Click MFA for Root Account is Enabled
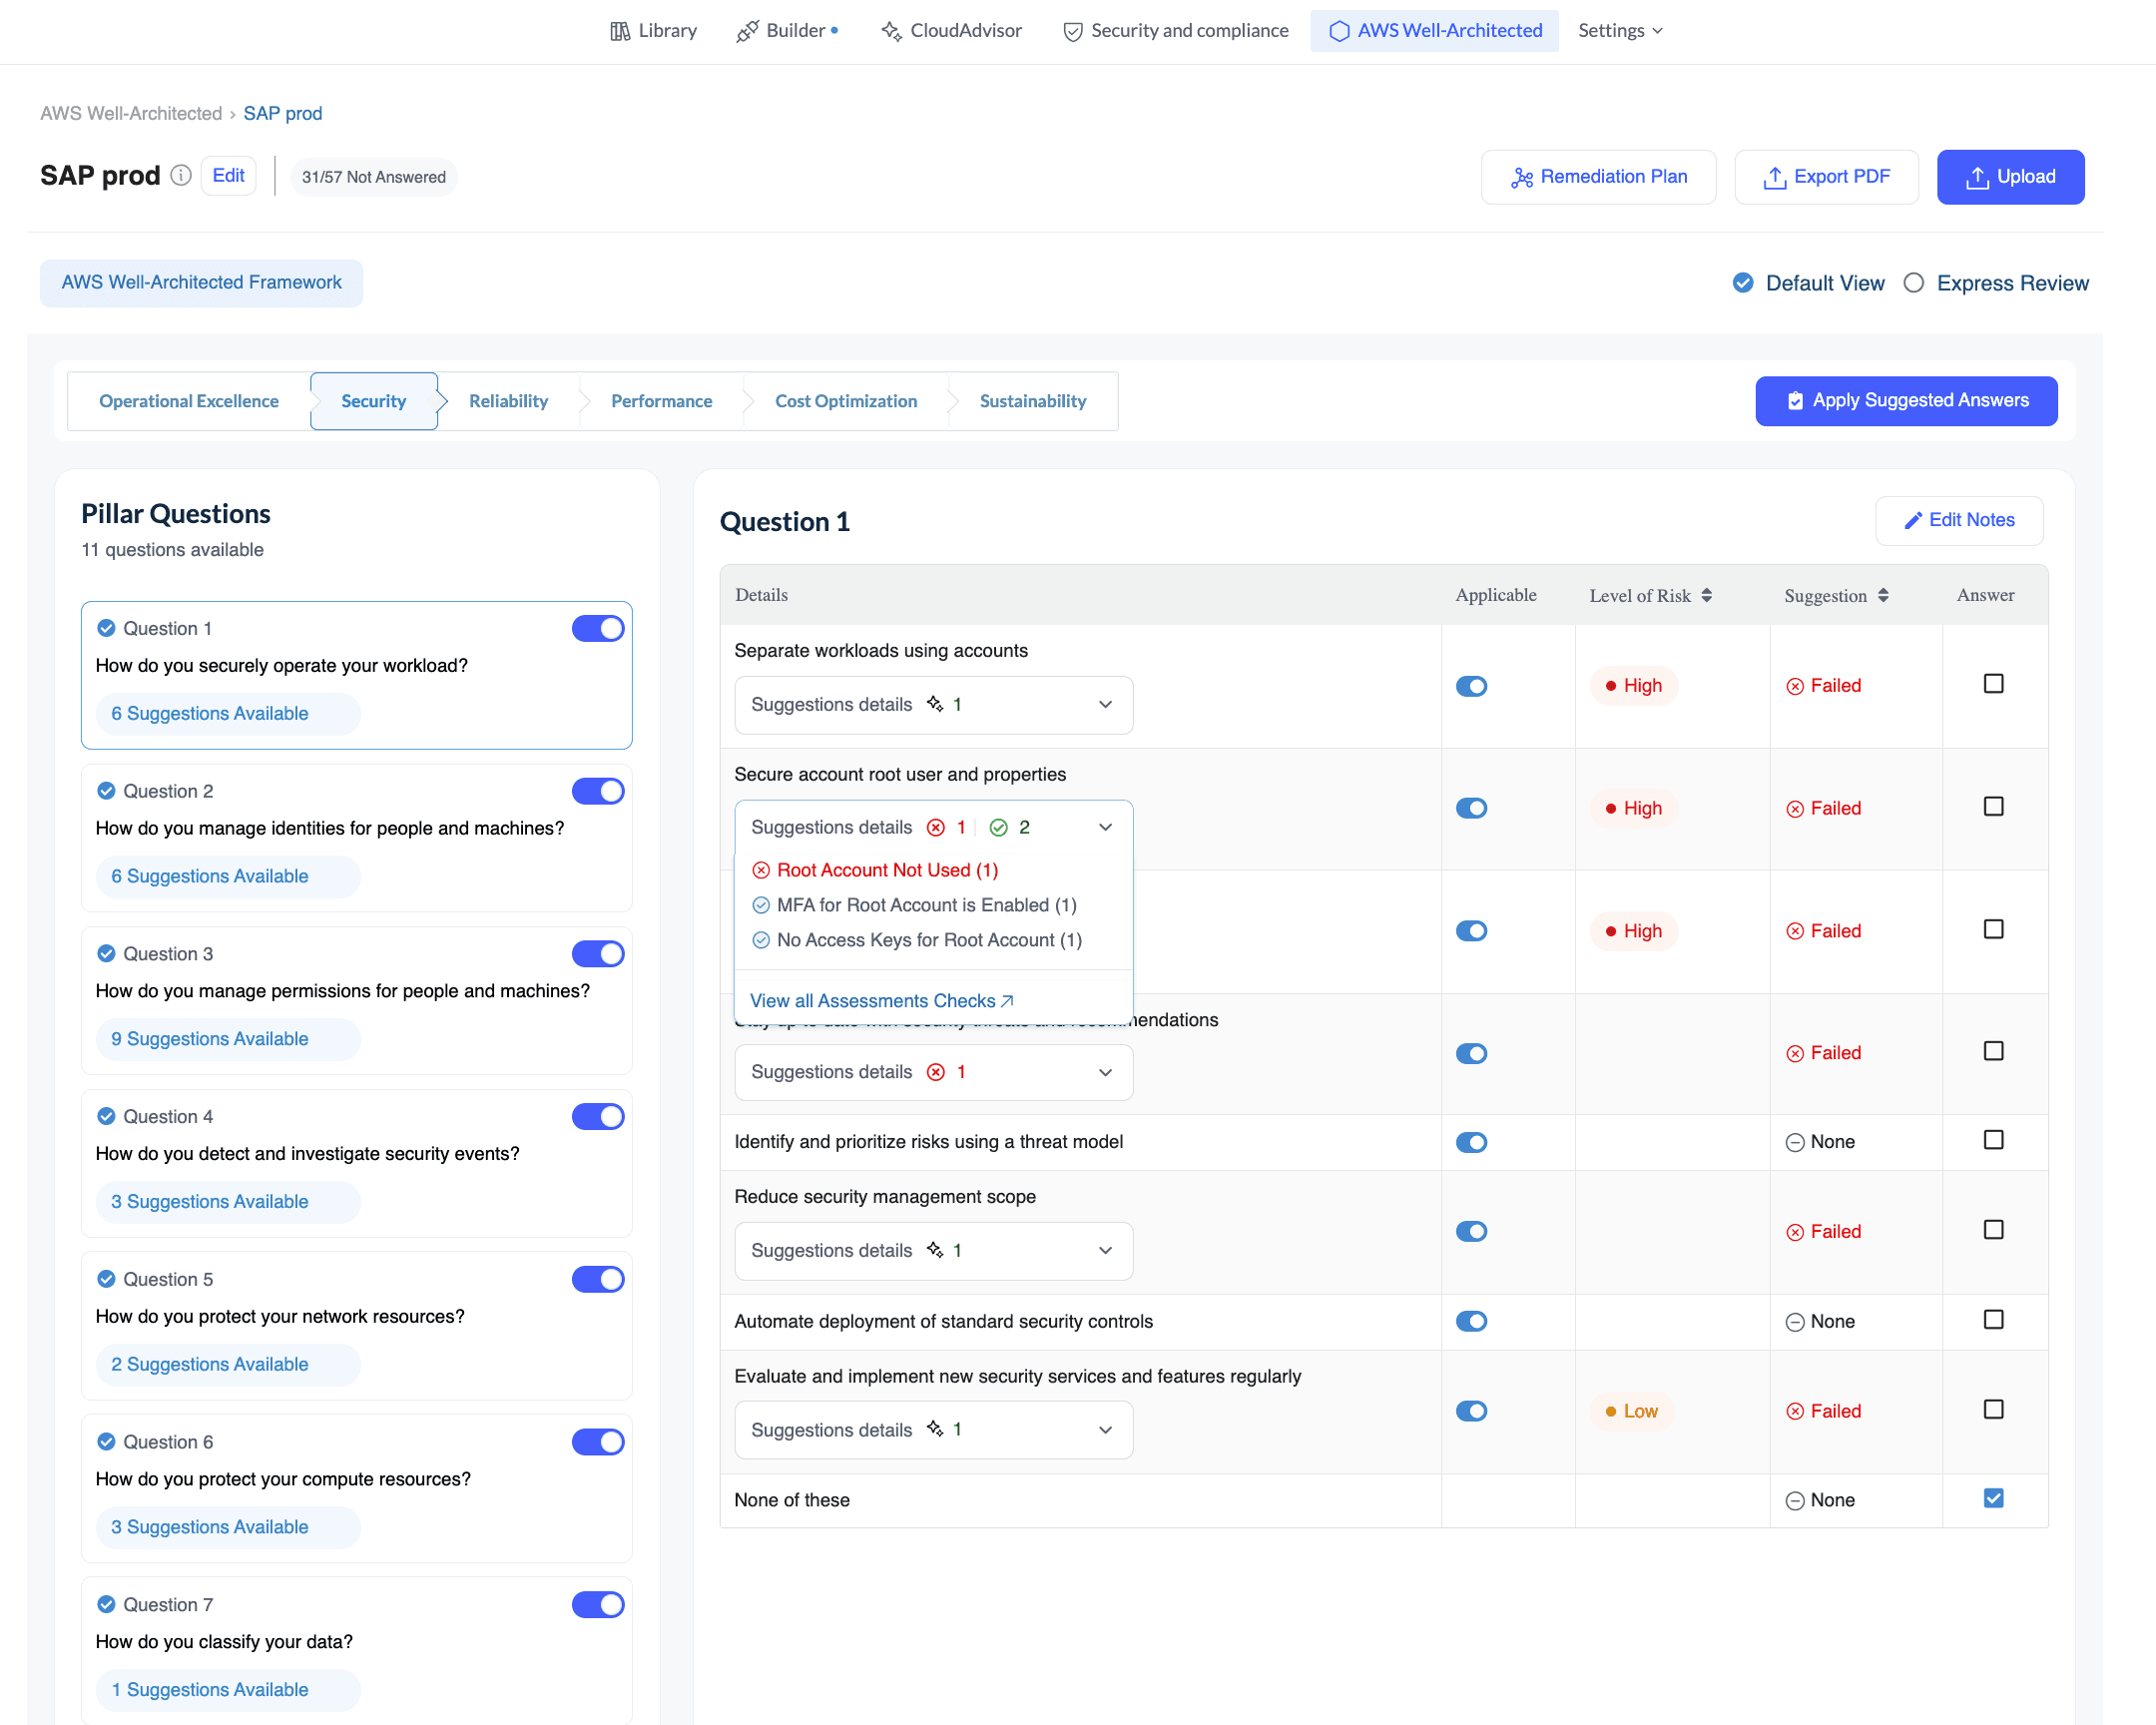2156x1725 pixels. pos(914,905)
